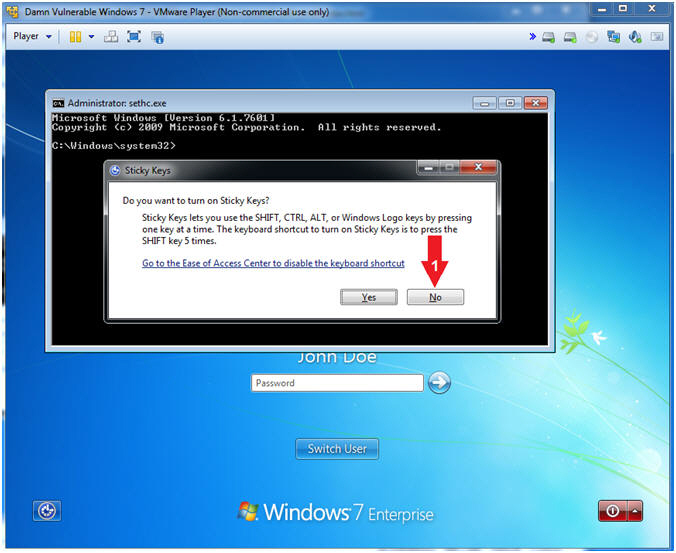This screenshot has width=676, height=553.
Task: Click the sethc.exe command prompt title icon
Action: (58, 103)
